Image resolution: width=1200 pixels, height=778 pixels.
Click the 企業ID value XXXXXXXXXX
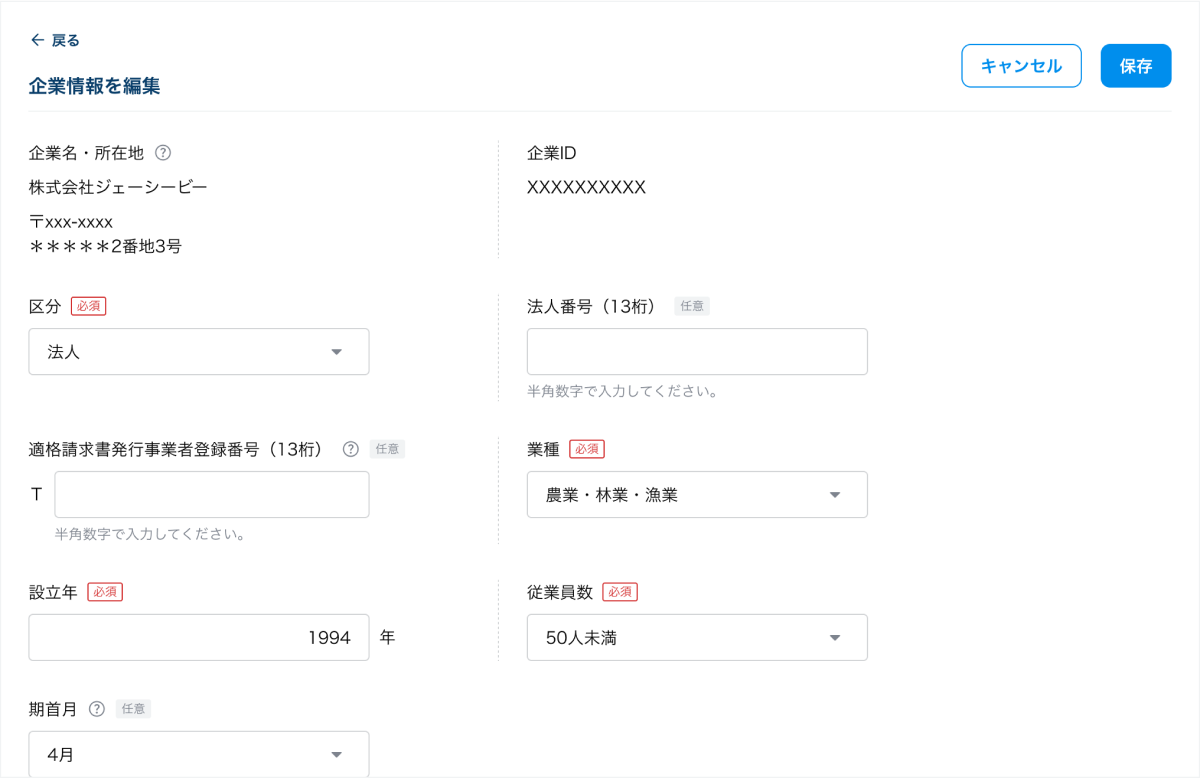click(x=586, y=187)
